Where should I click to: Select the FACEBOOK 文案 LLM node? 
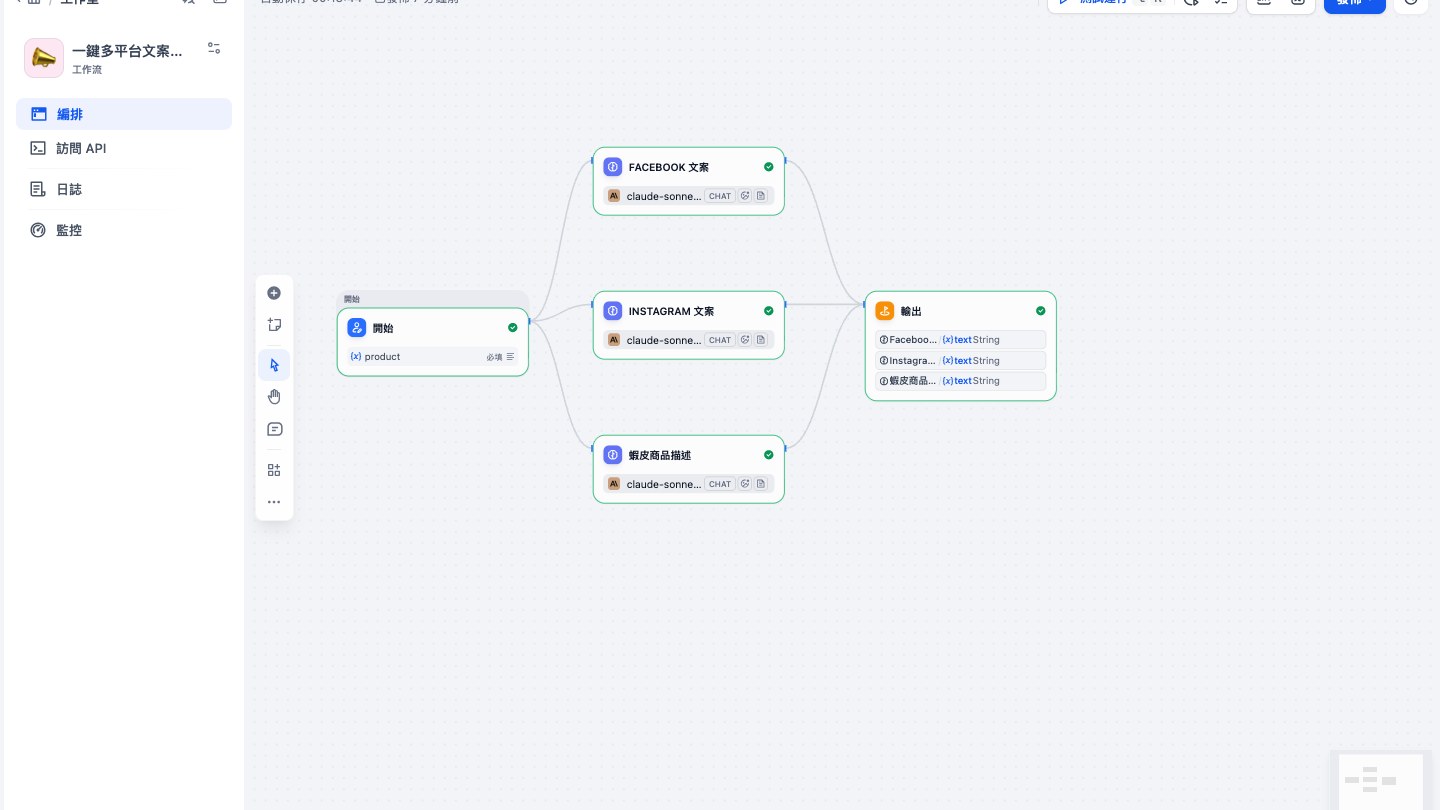tap(688, 181)
